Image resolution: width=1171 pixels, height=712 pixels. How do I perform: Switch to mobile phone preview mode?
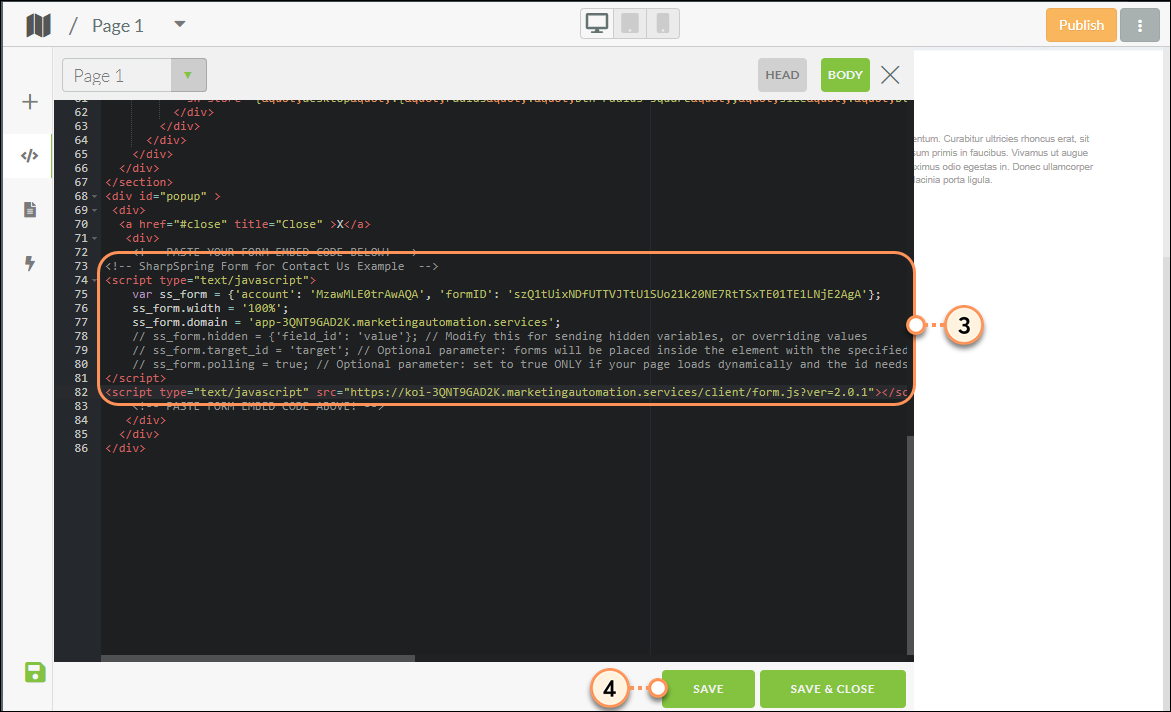662,23
